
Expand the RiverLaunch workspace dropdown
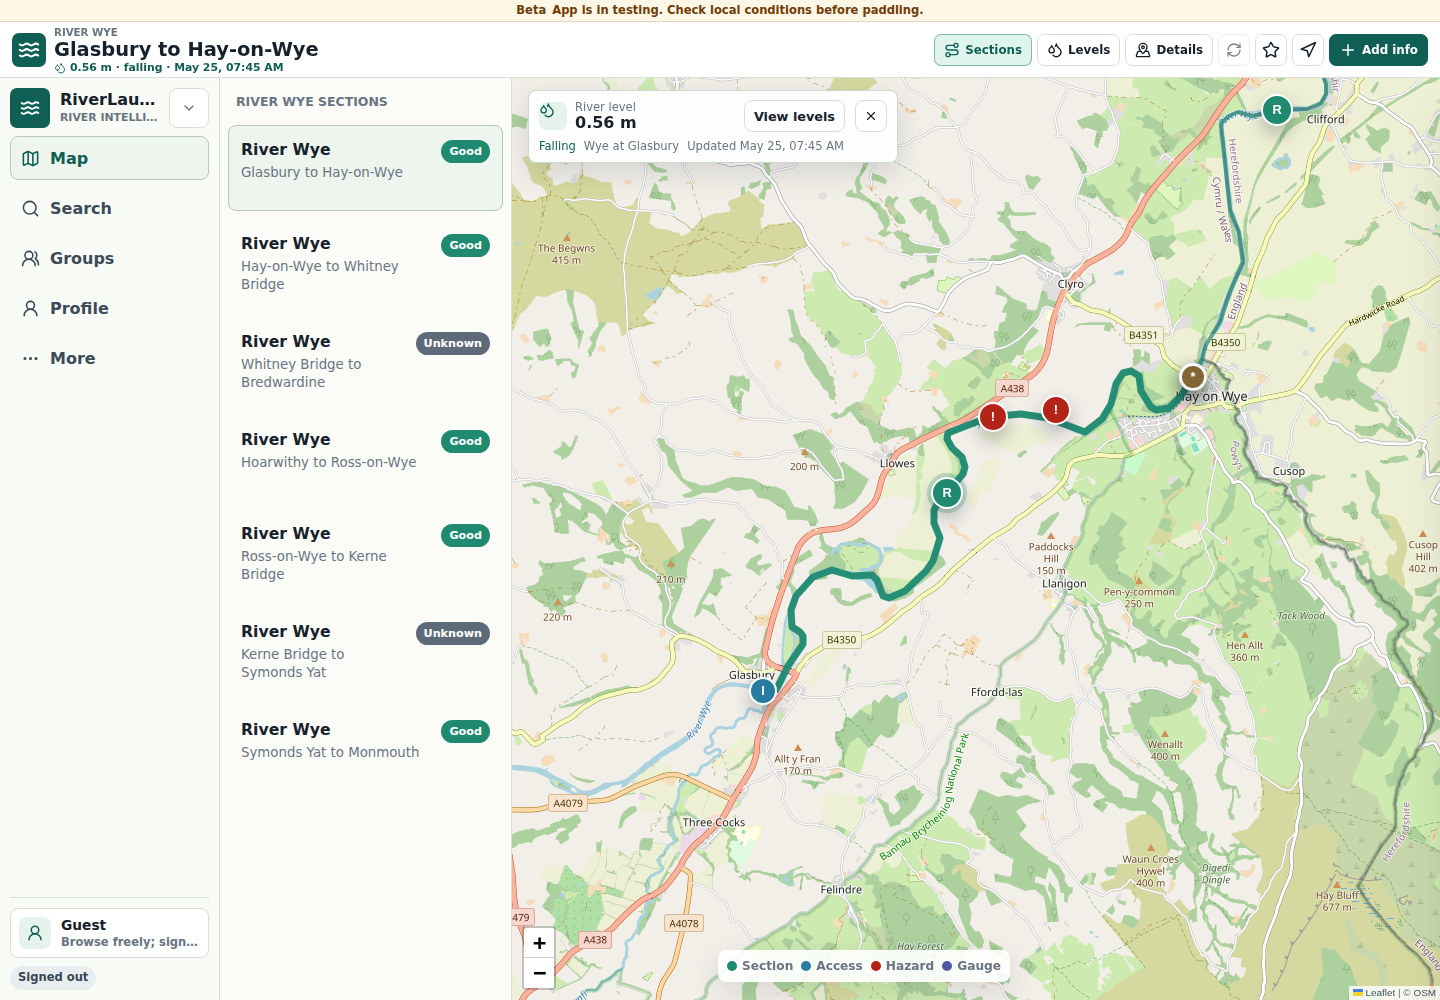point(189,108)
